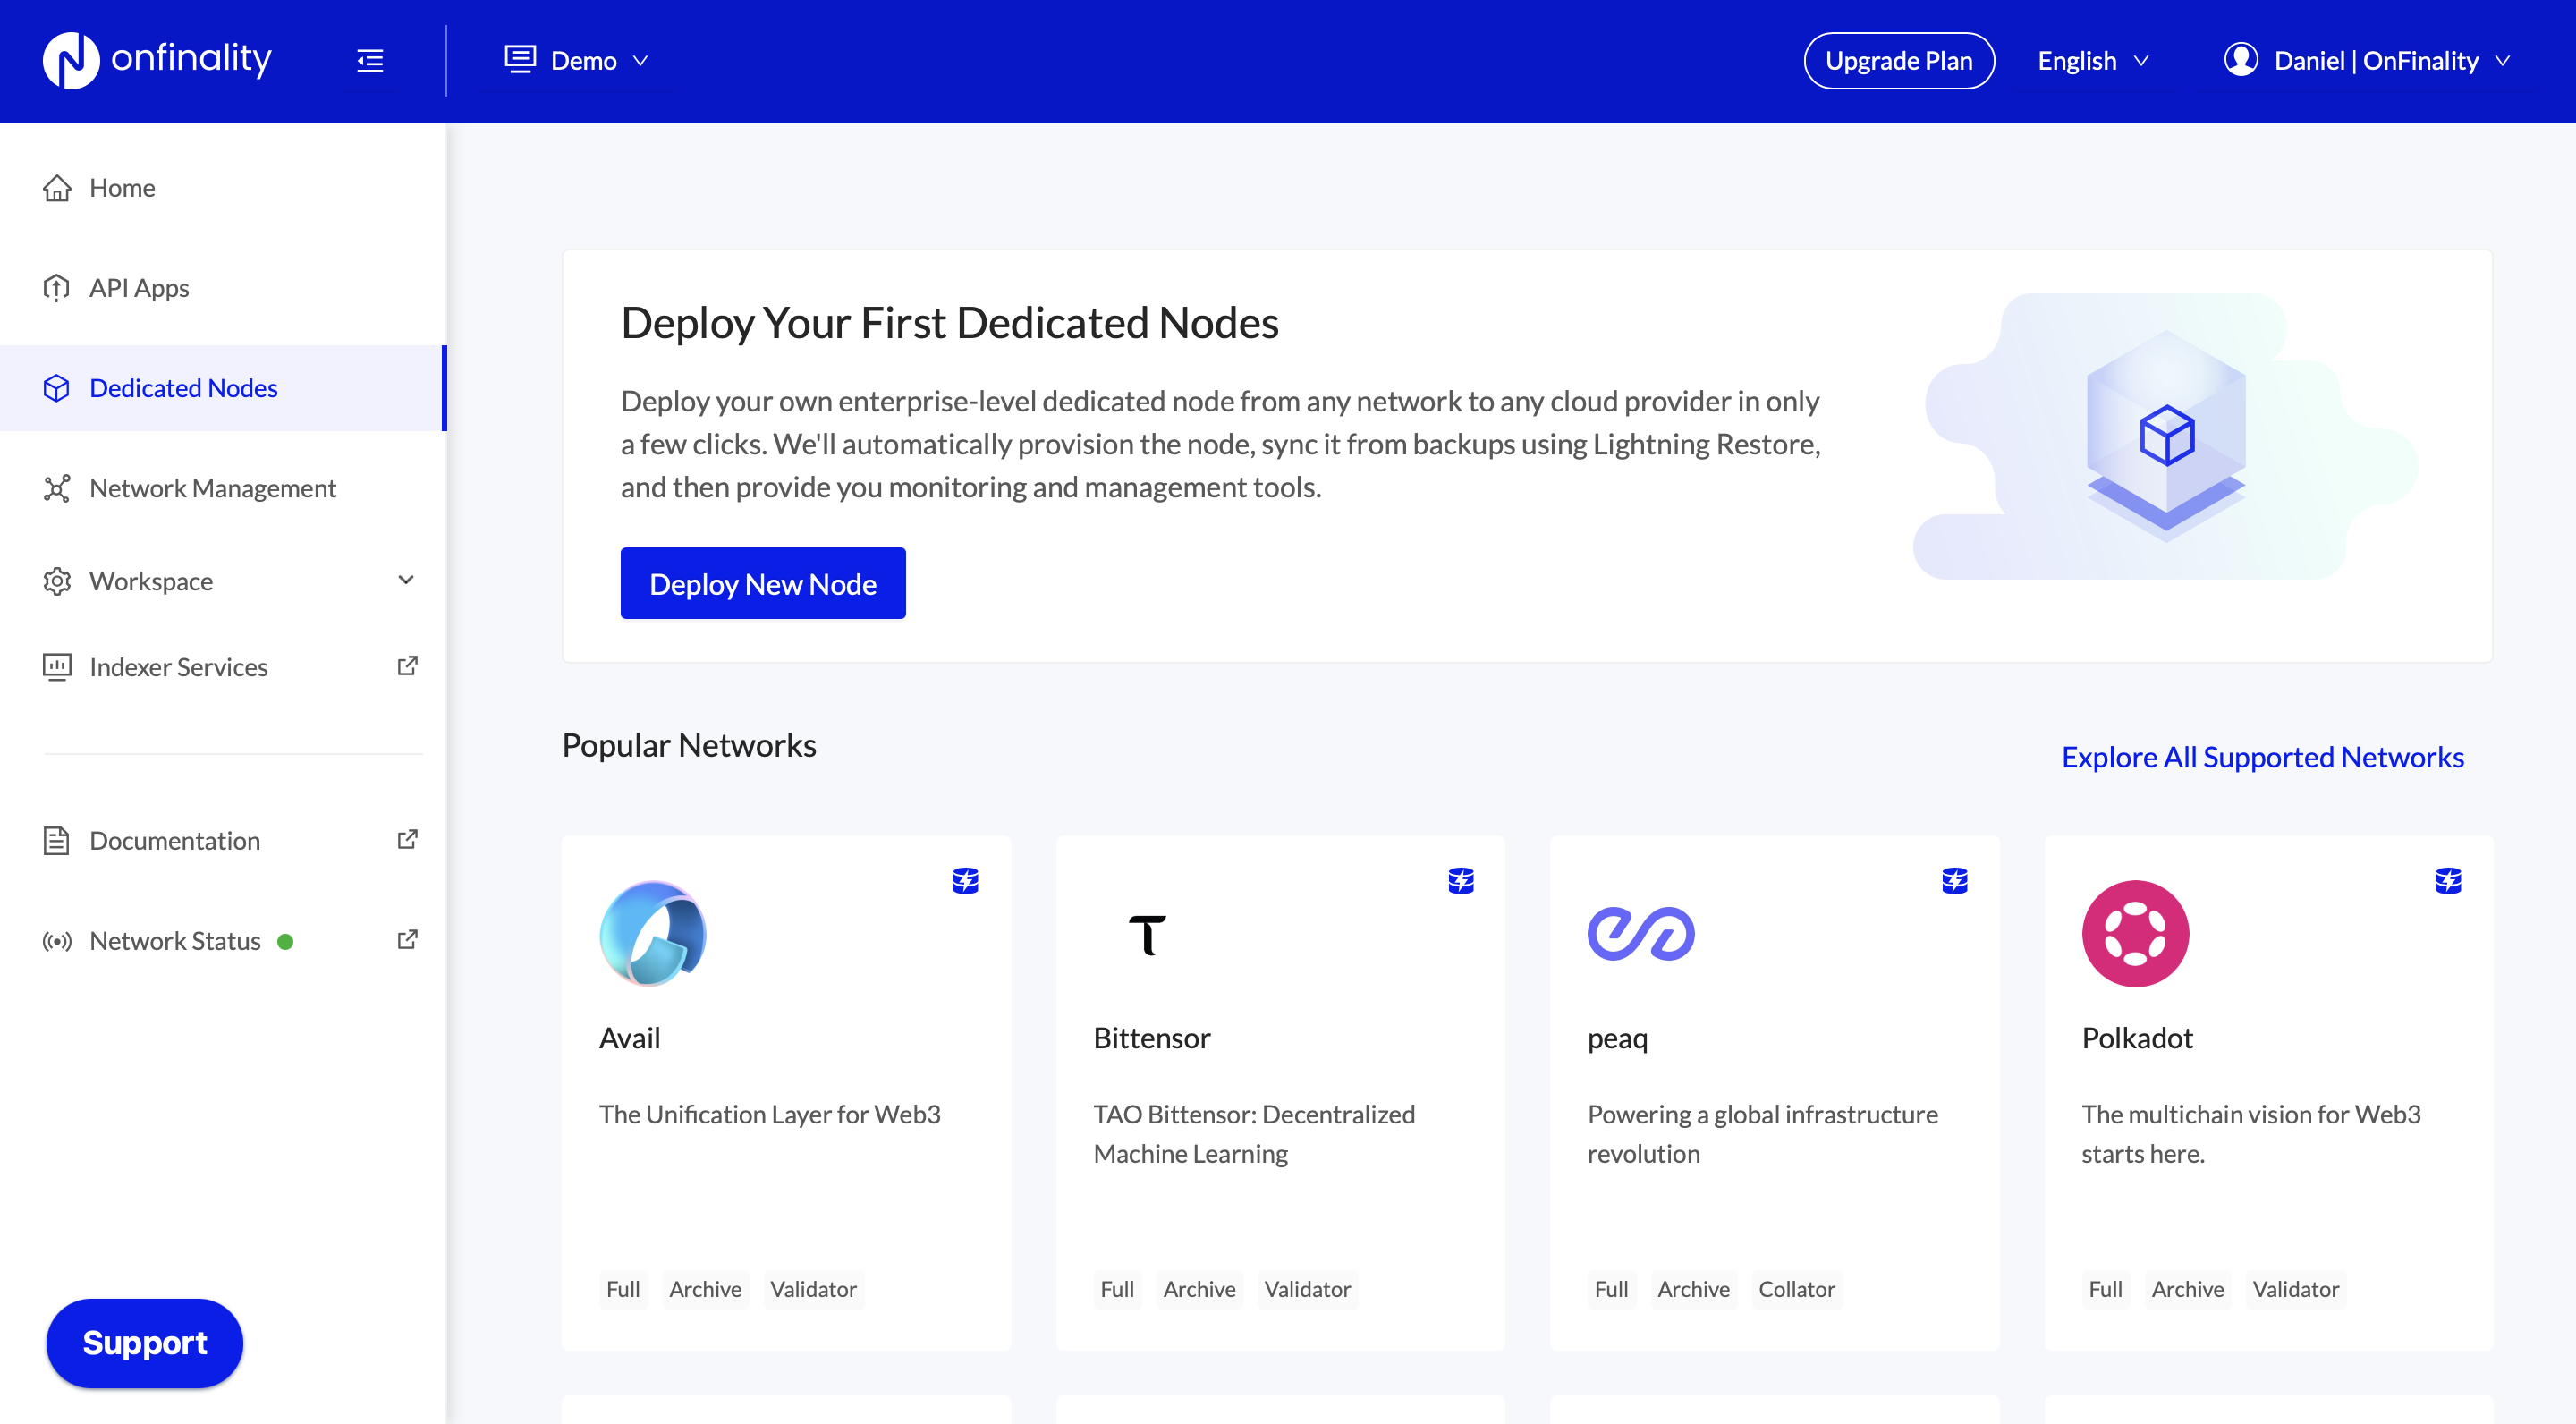Go to API Apps in sidebar
This screenshot has width=2576, height=1424.
pyautogui.click(x=139, y=288)
